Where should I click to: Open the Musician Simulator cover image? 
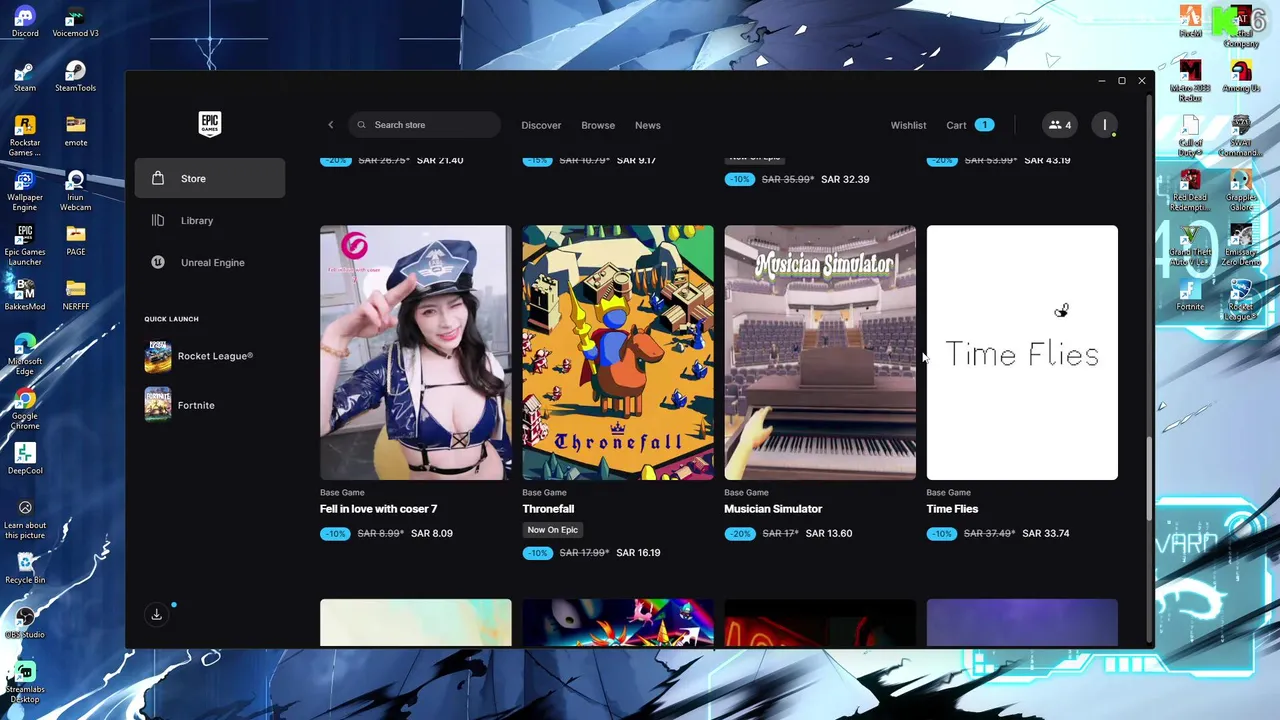click(820, 352)
